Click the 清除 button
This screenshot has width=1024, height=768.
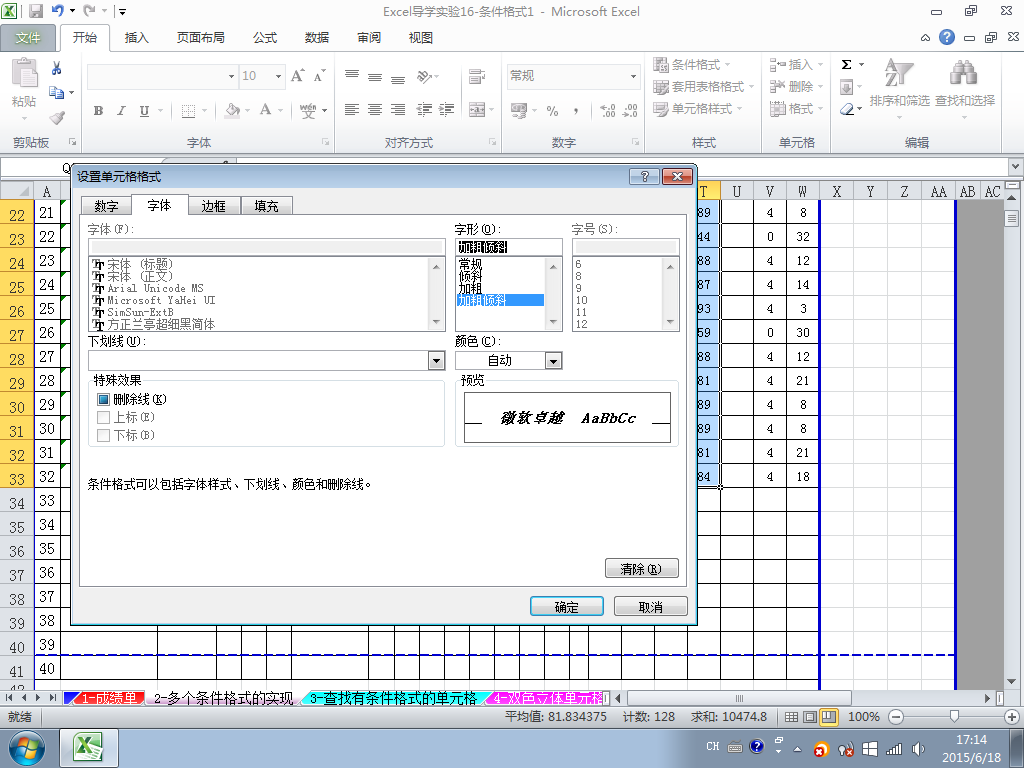coord(641,569)
